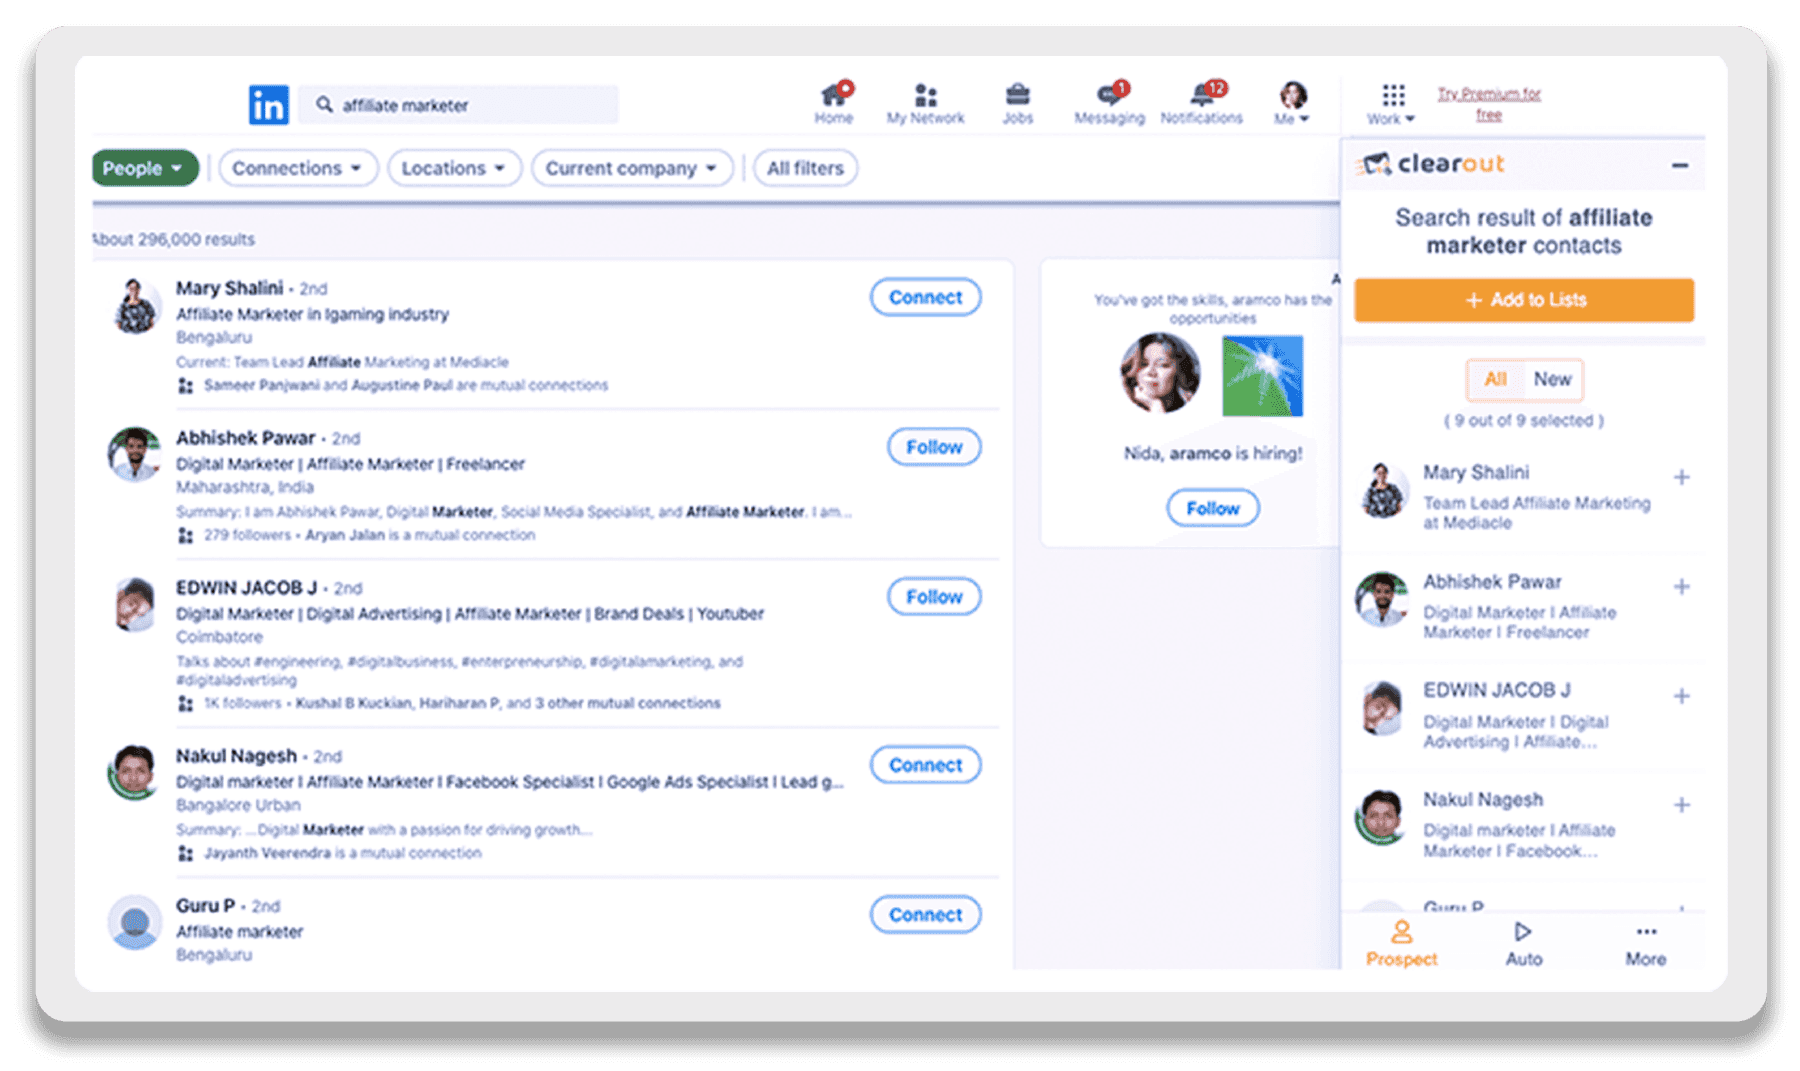Expand the Locations filter
The width and height of the screenshot is (1800, 1071).
tap(454, 168)
